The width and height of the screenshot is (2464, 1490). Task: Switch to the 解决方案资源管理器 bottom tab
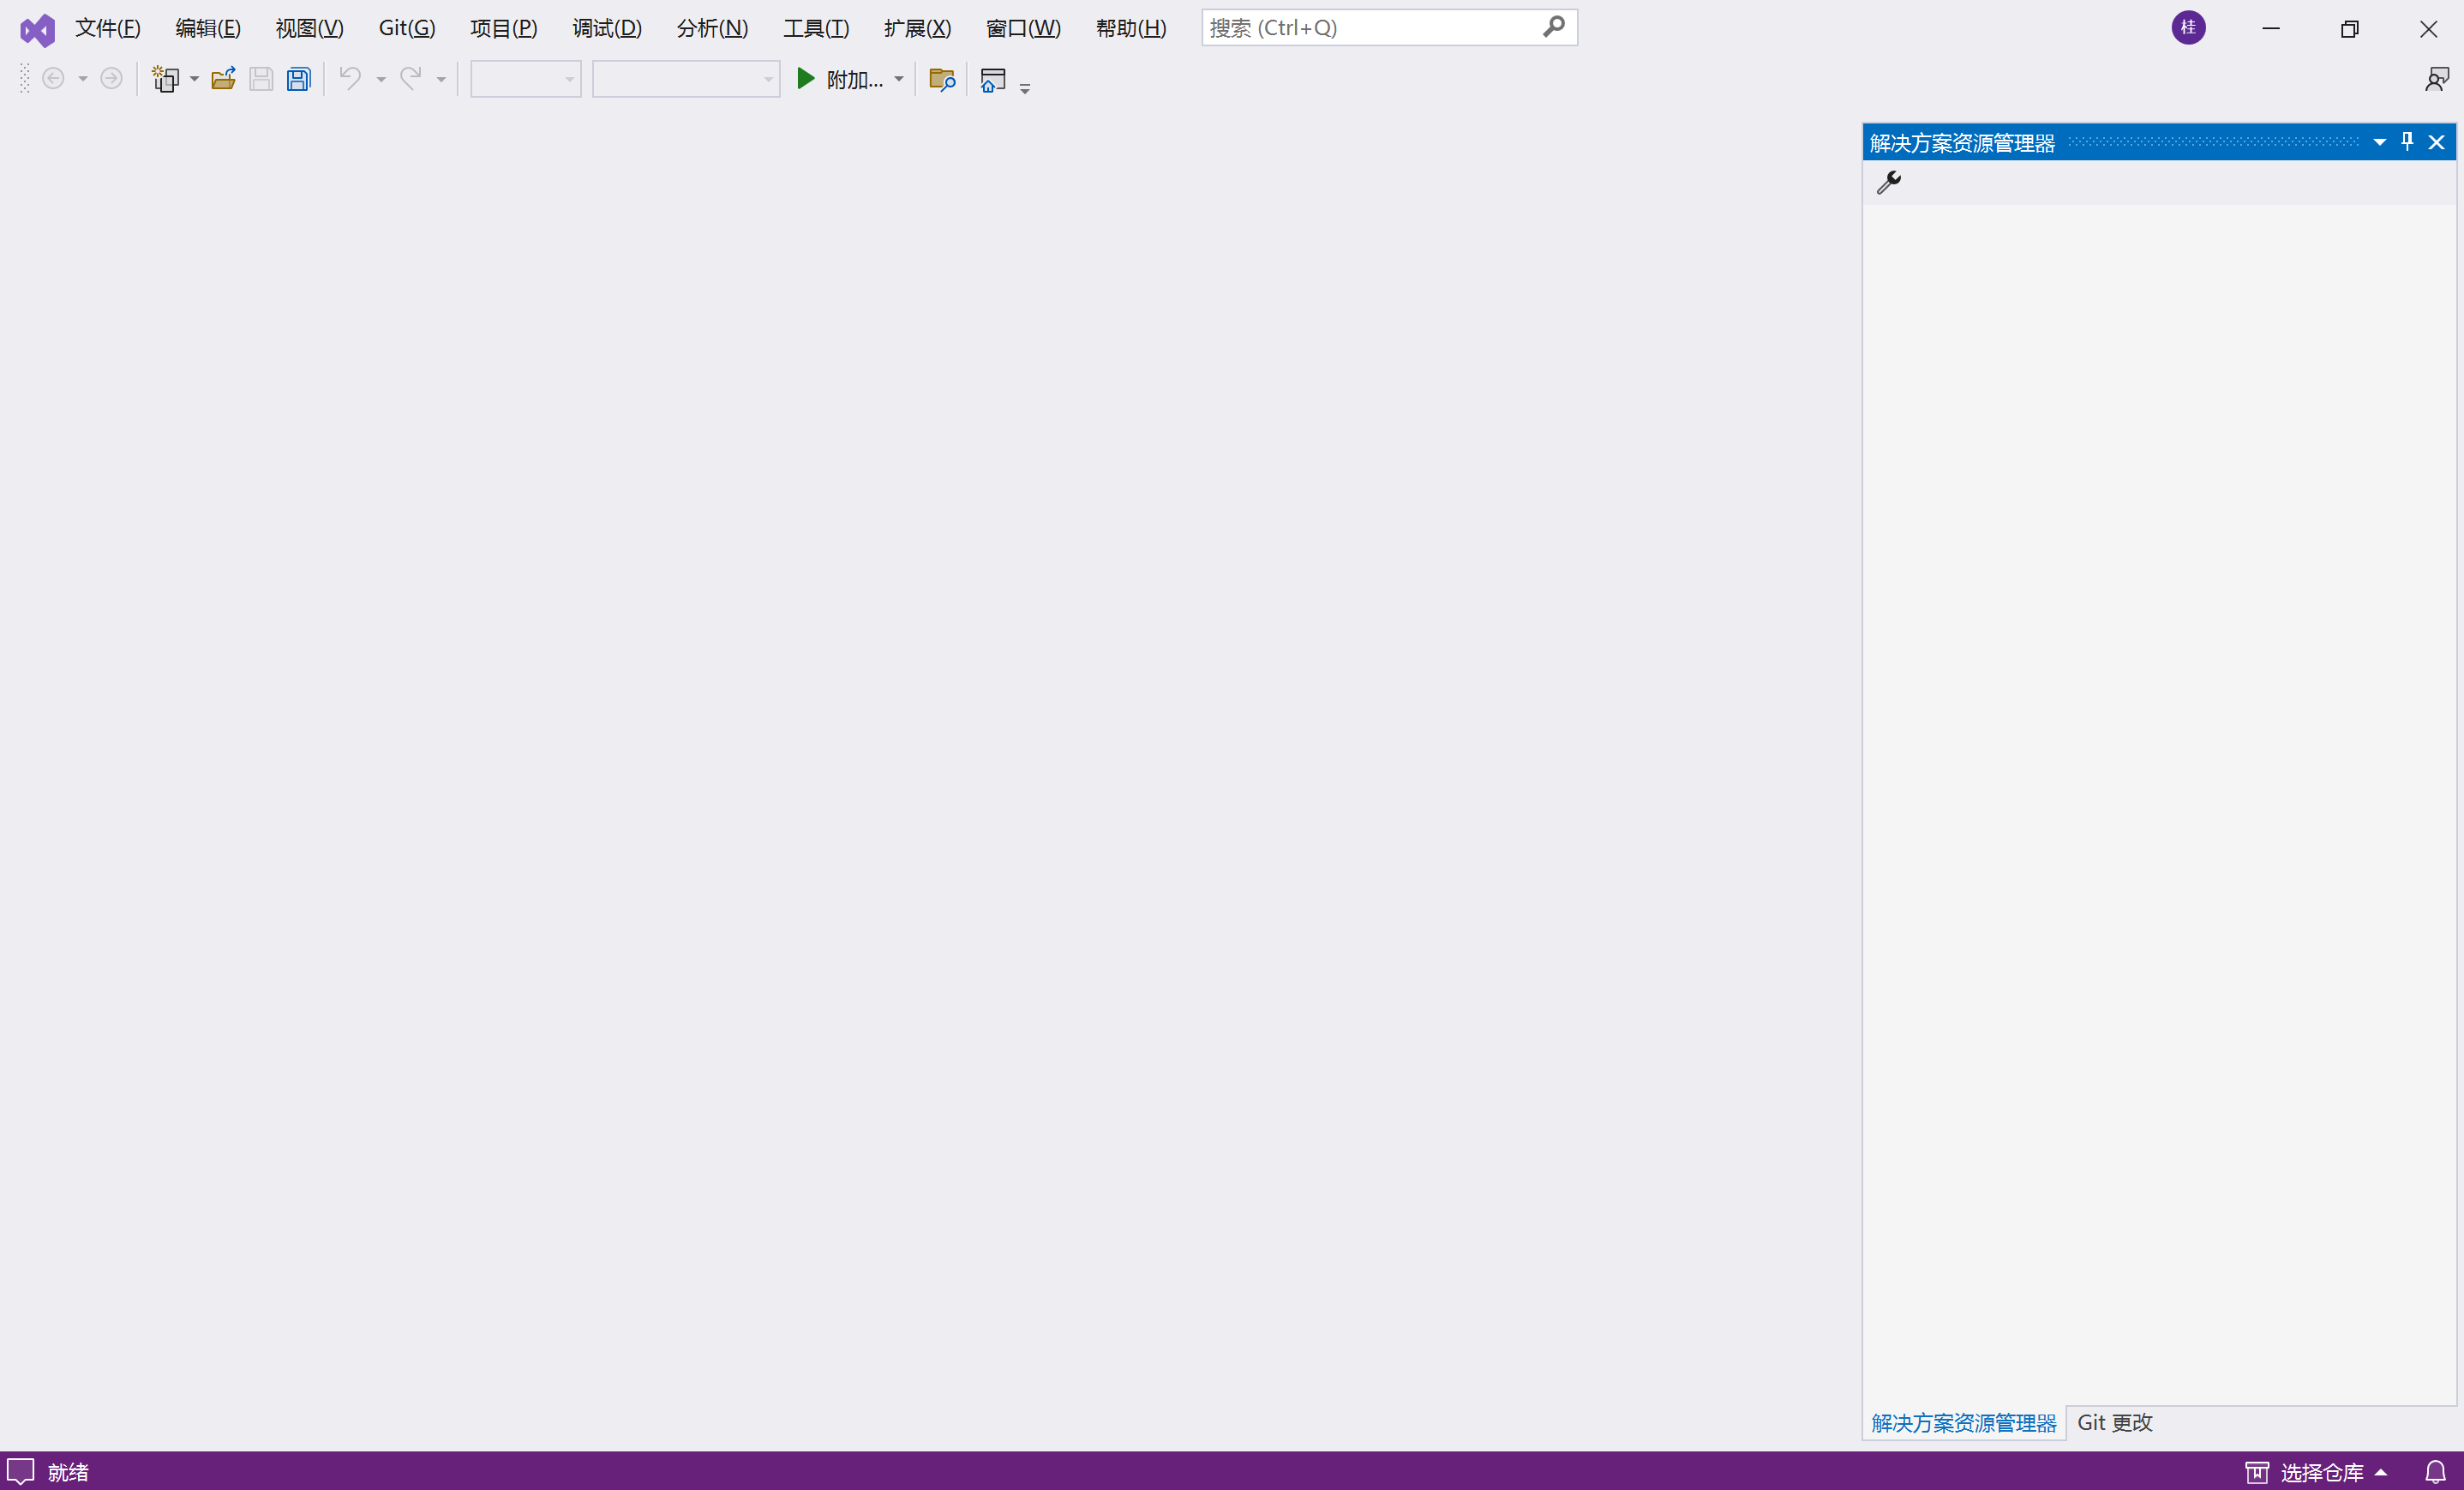pos(1964,1423)
